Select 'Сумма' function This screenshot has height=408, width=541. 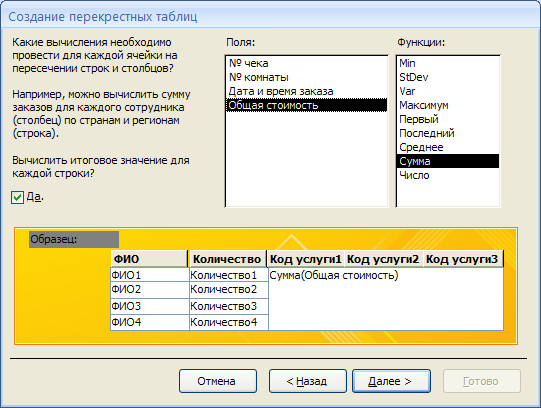(448, 161)
